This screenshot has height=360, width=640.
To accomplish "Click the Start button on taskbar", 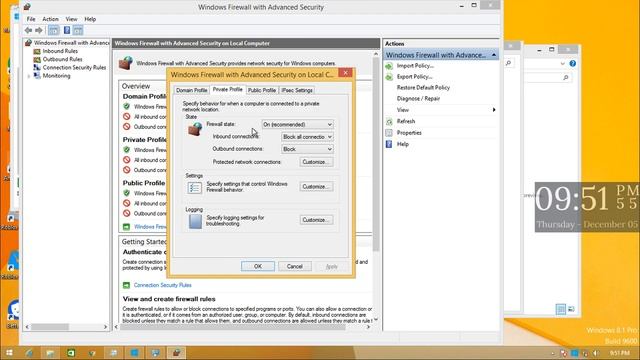I will [x=9, y=353].
